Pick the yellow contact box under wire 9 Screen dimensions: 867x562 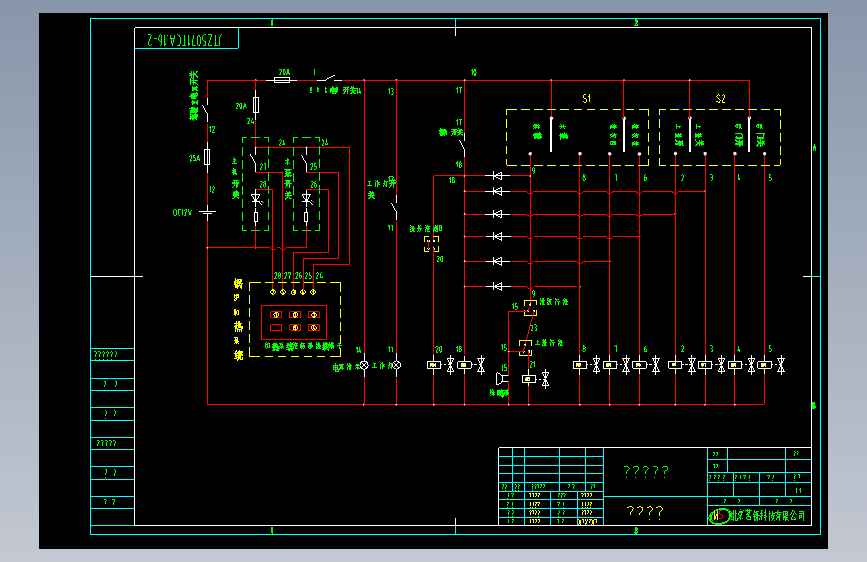click(x=530, y=308)
